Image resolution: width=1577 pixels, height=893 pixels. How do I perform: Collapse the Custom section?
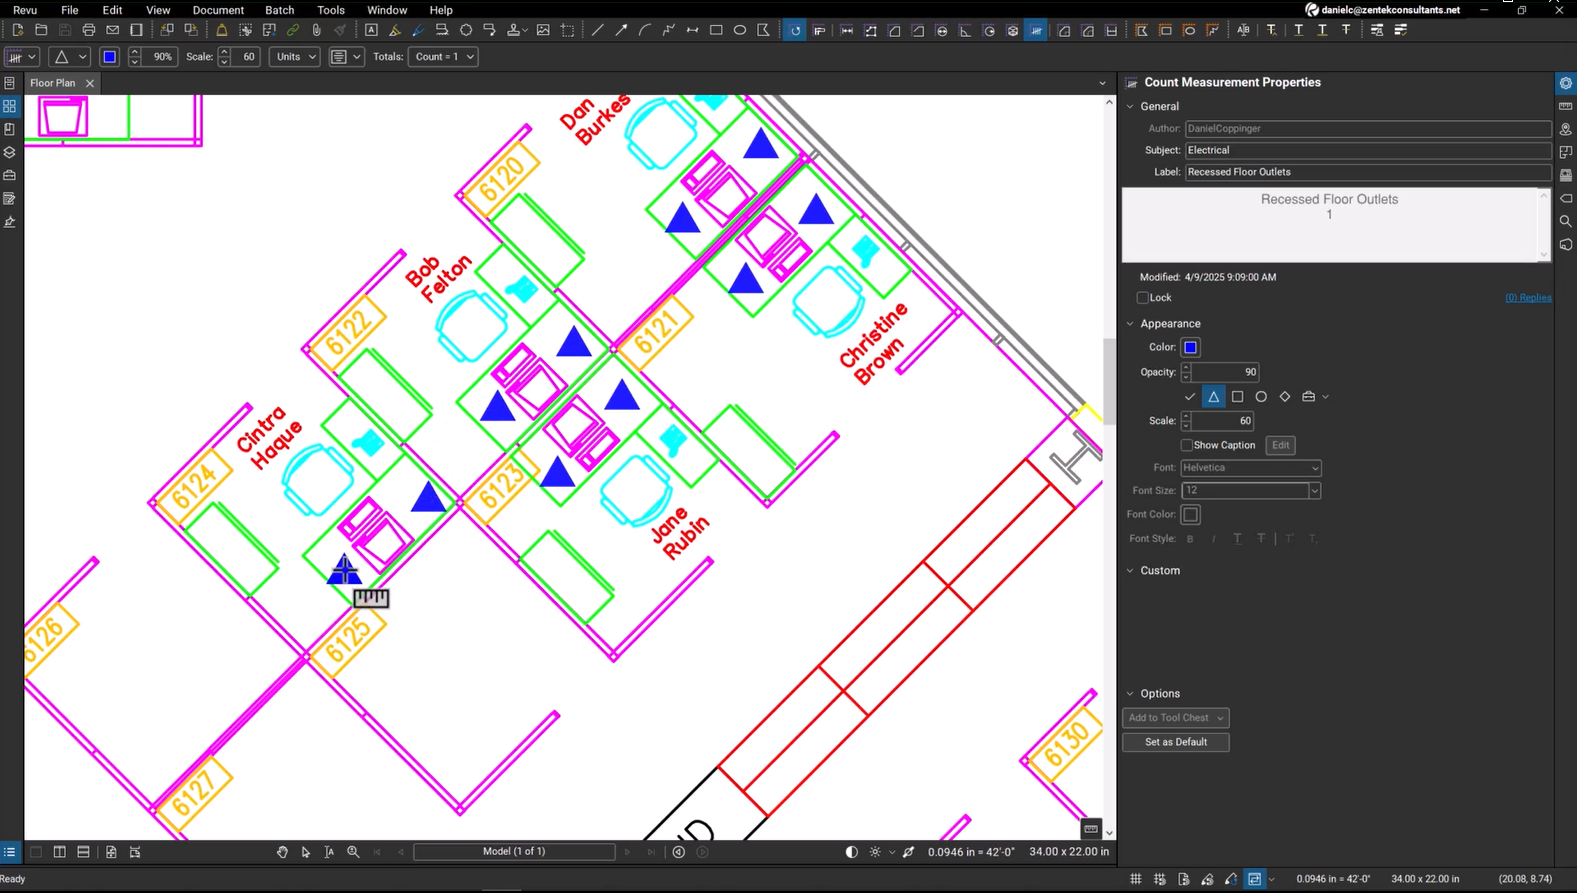click(x=1131, y=571)
